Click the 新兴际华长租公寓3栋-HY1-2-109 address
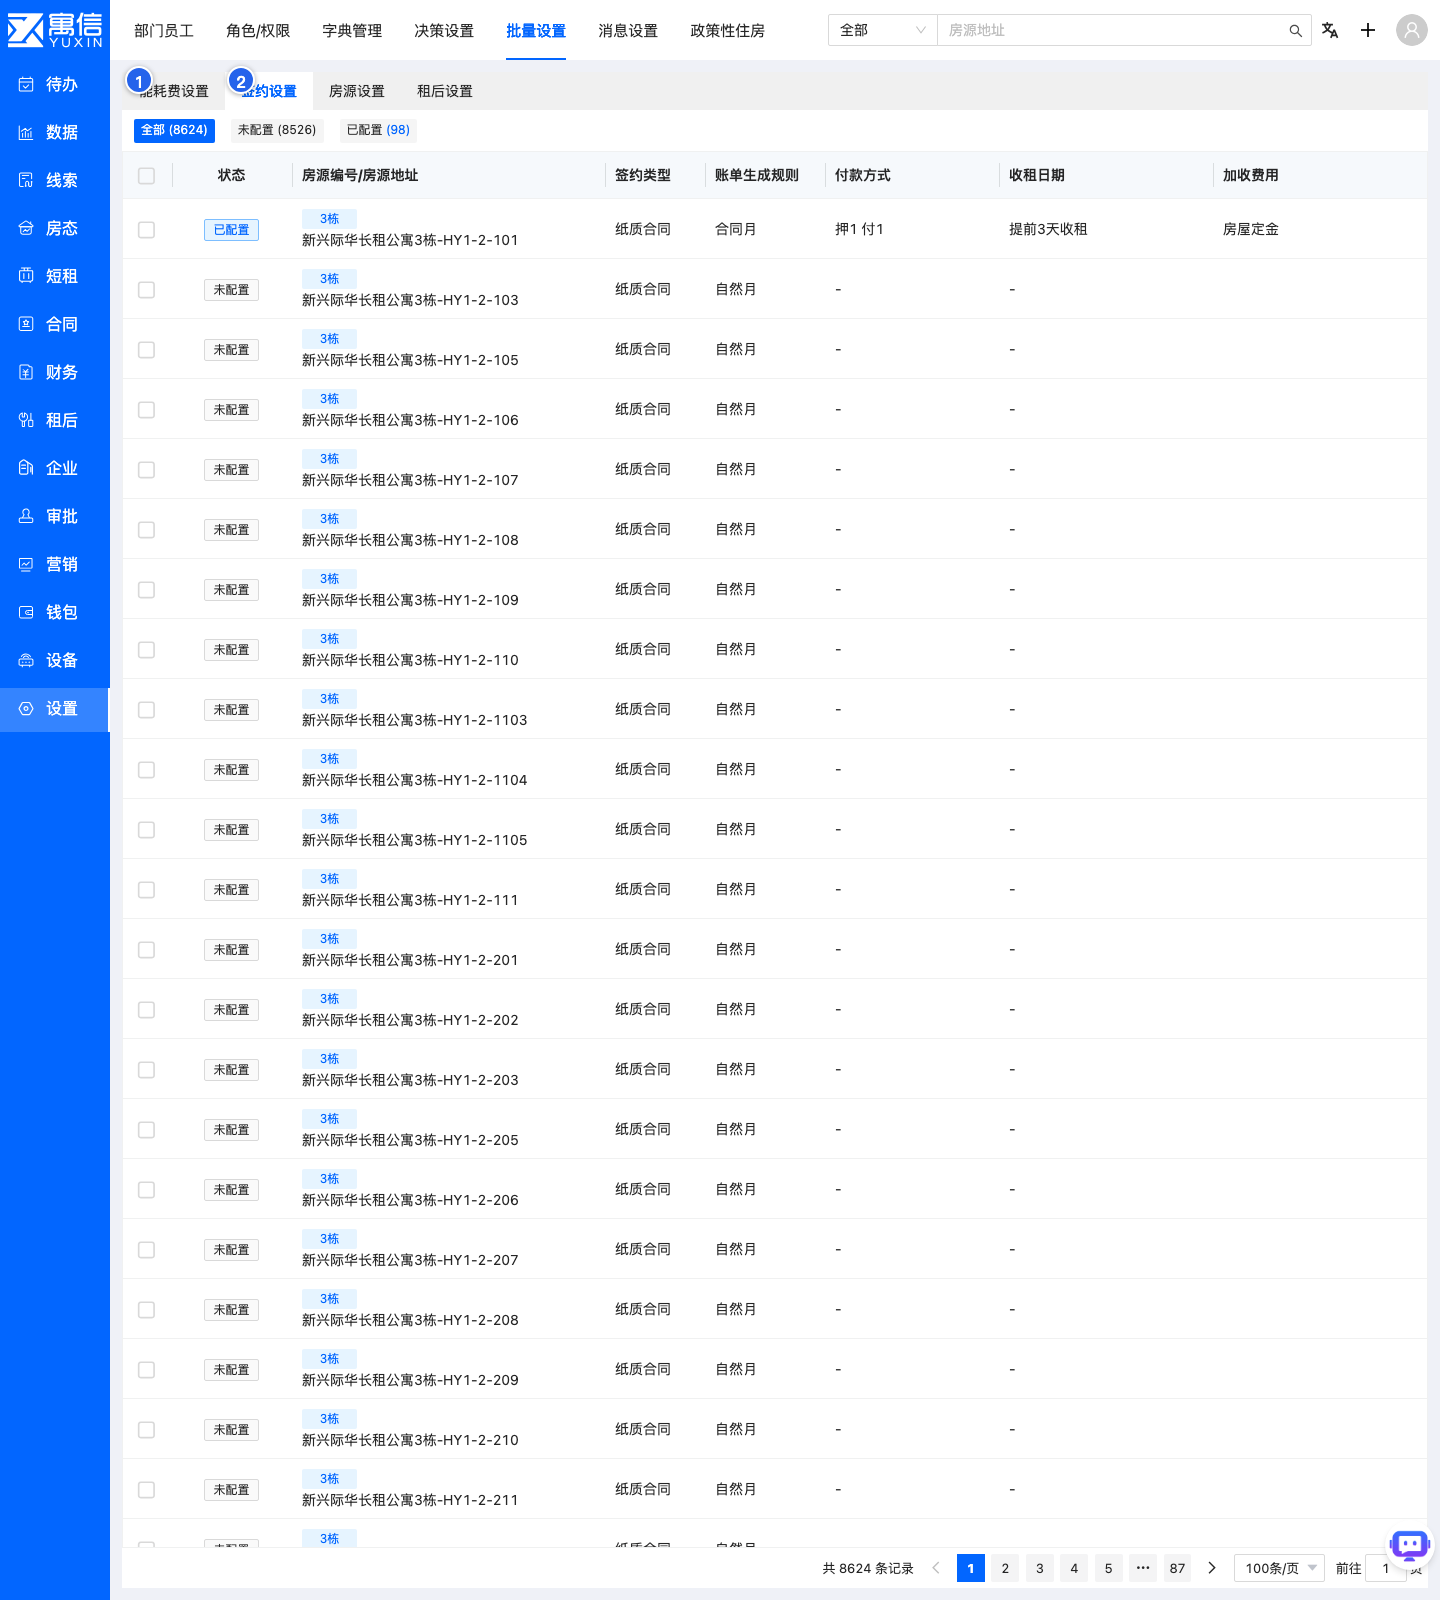The height and width of the screenshot is (1600, 1440). pyautogui.click(x=410, y=600)
